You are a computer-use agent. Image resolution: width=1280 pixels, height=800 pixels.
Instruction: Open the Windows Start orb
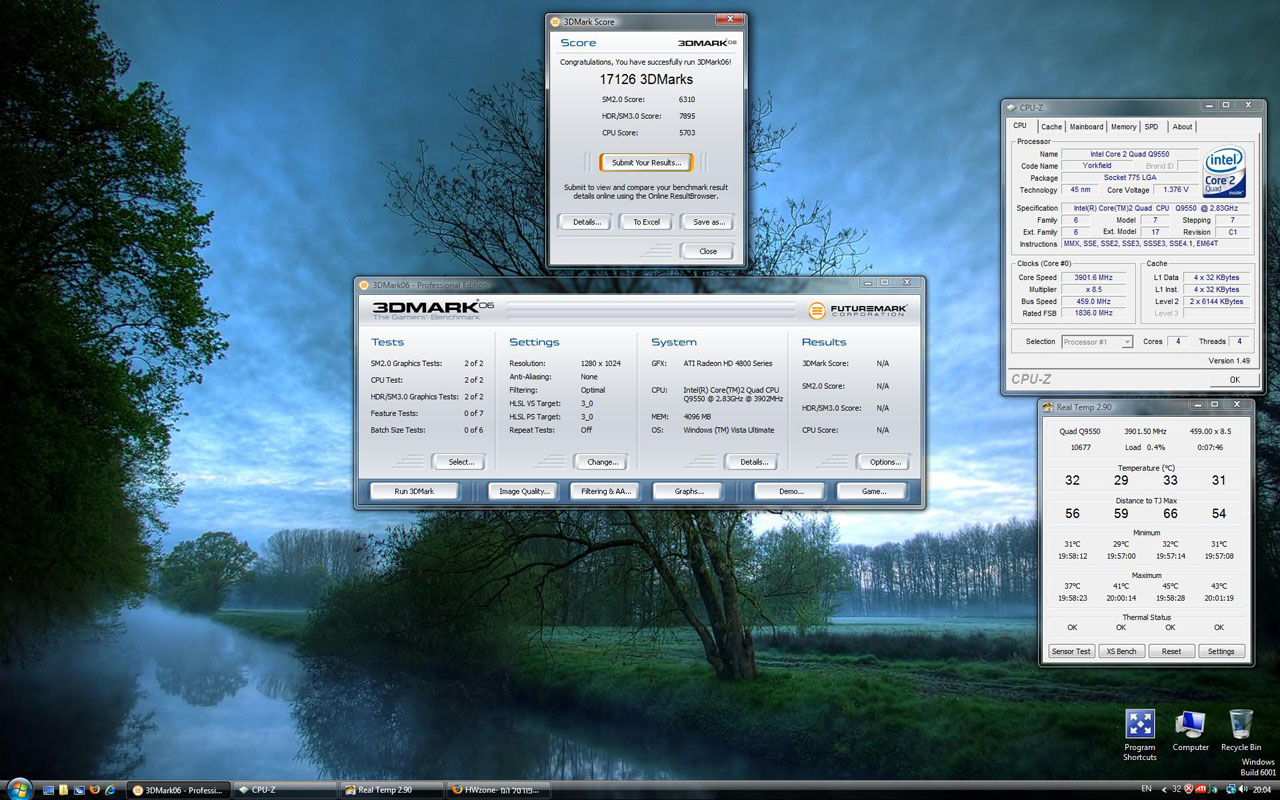pyautogui.click(x=20, y=789)
